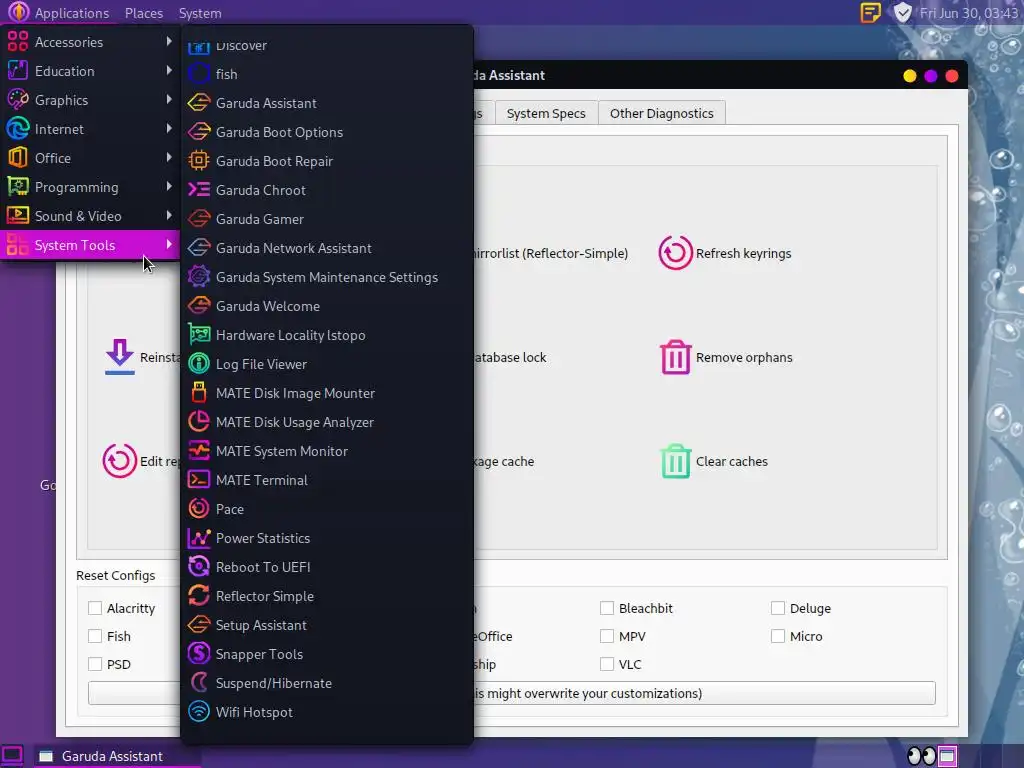Click the Clear caches label
Image resolution: width=1024 pixels, height=768 pixels.
tap(731, 461)
